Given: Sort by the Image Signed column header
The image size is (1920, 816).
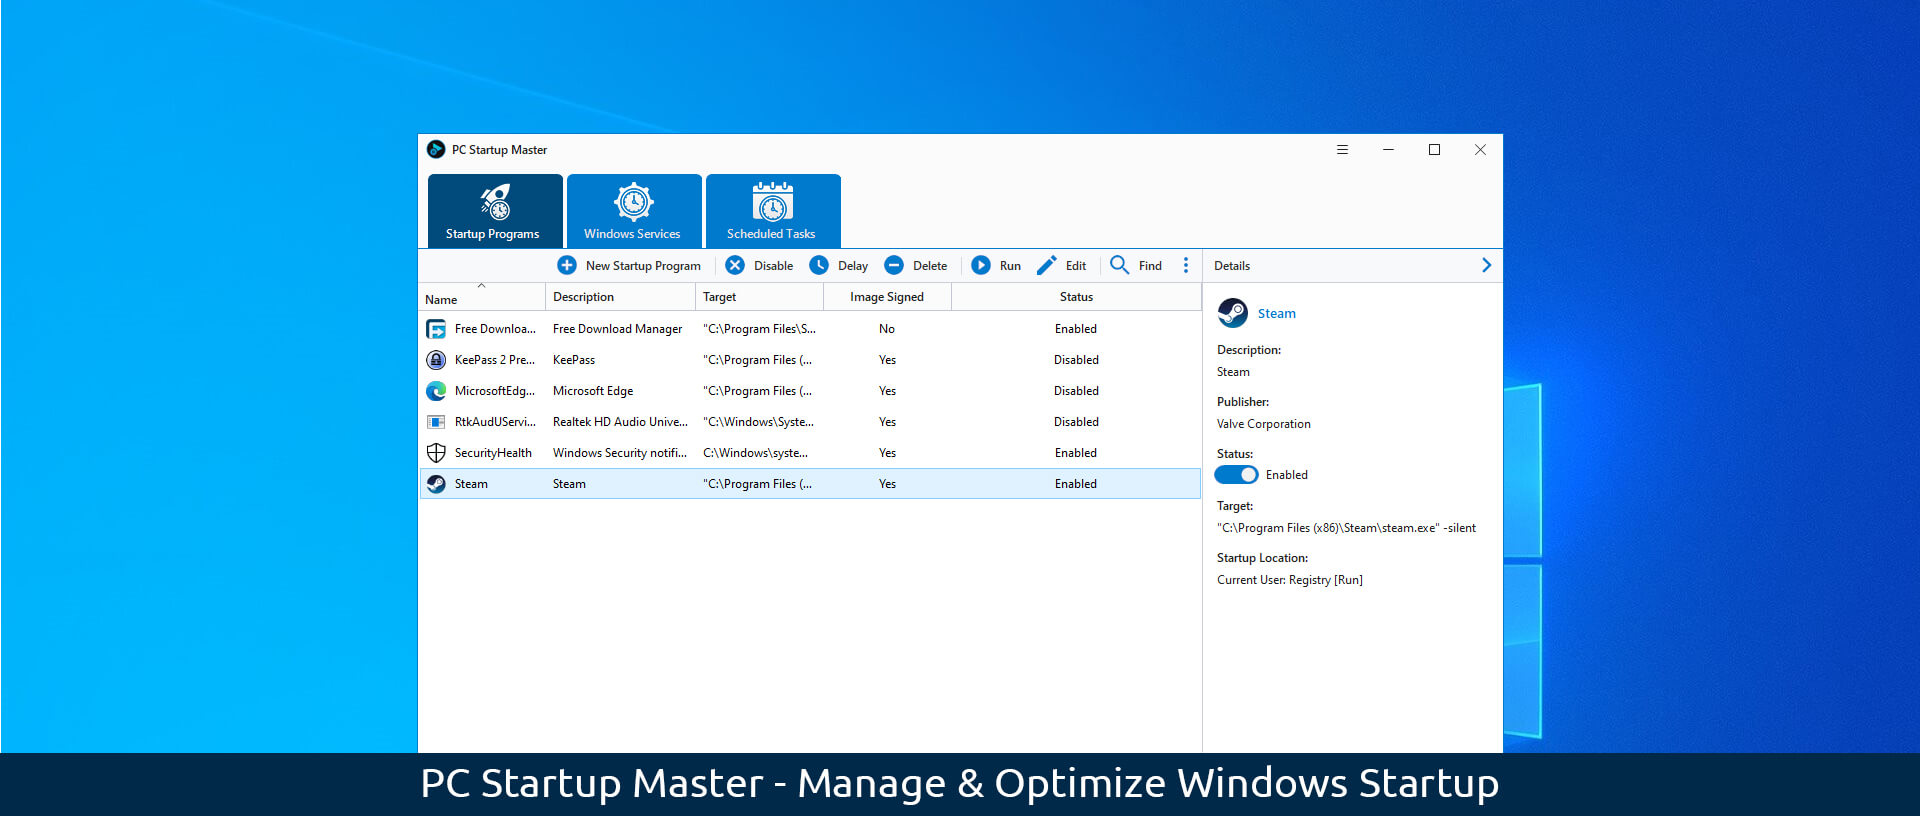Looking at the screenshot, I should point(887,297).
